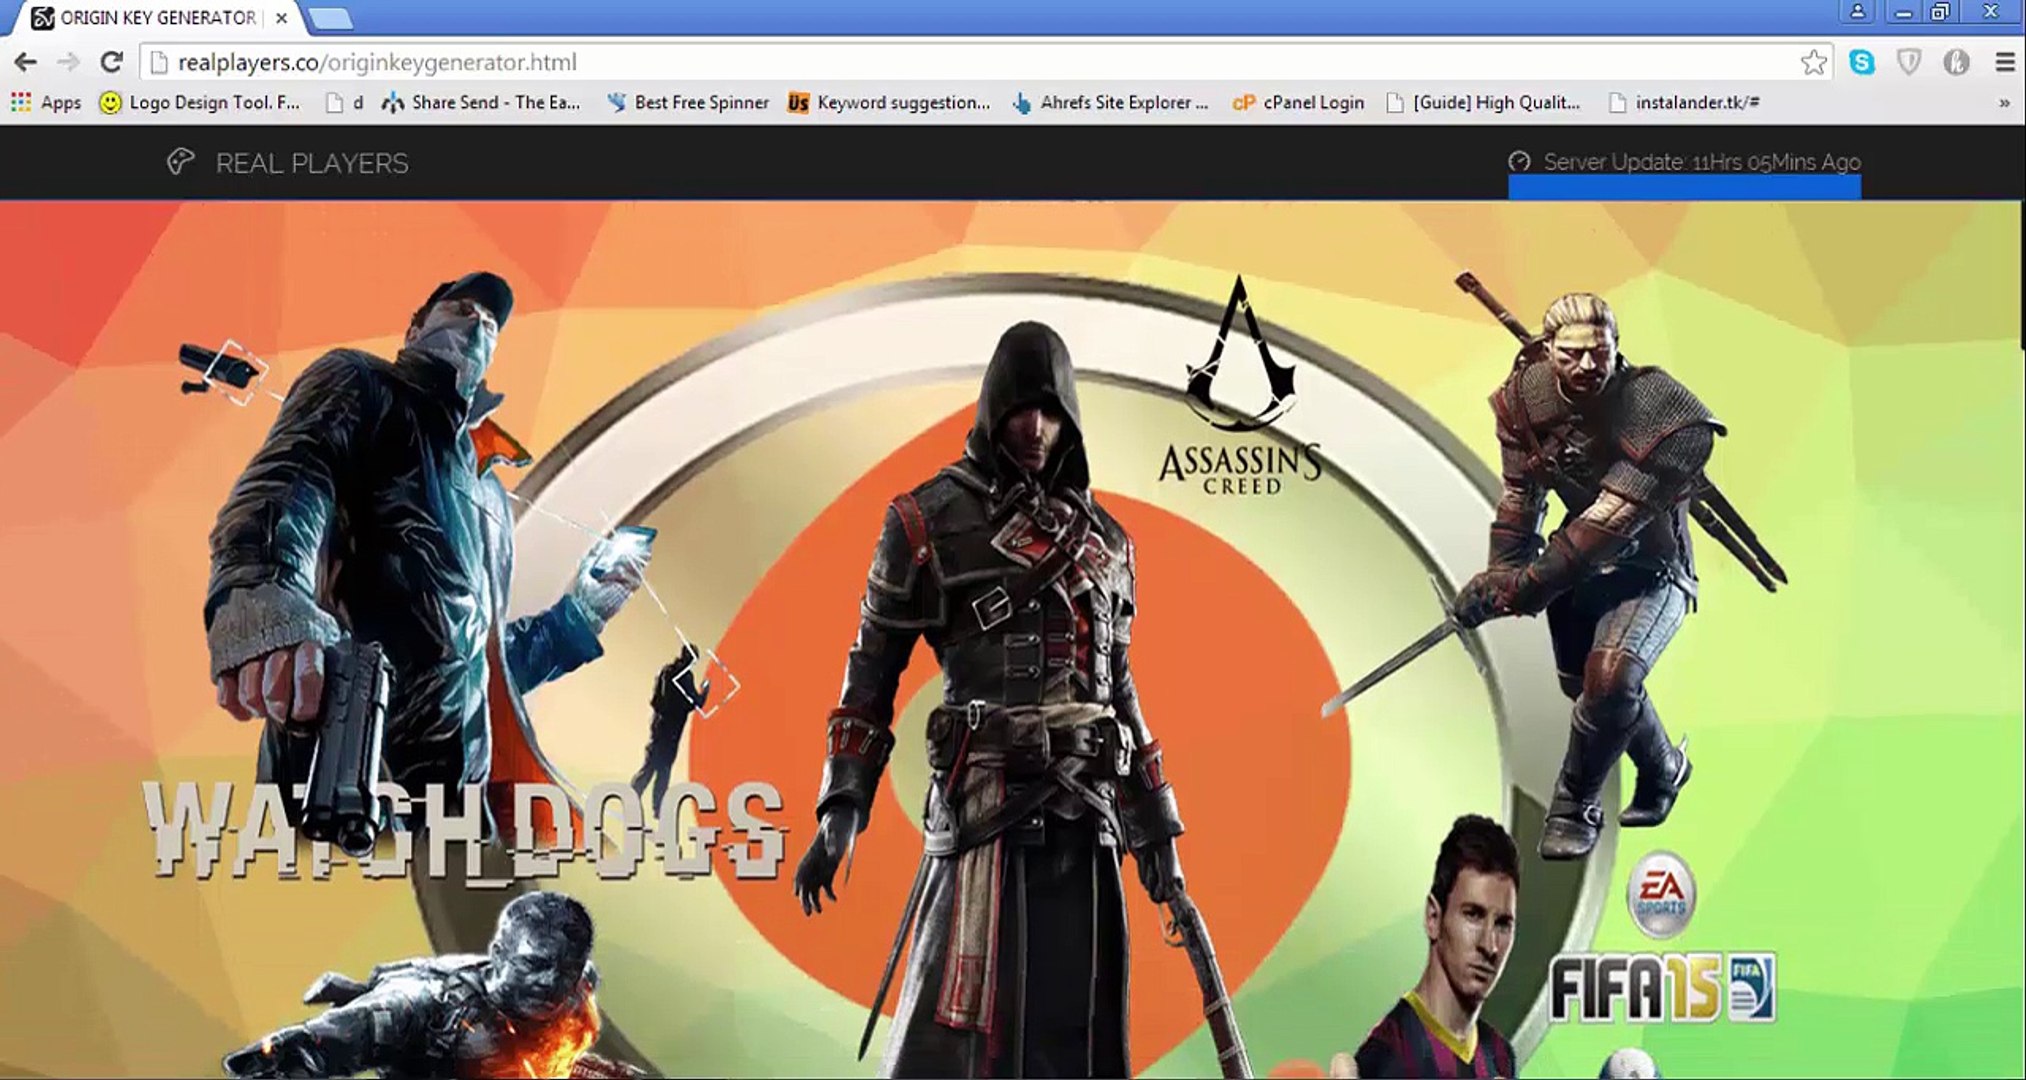Screen dimensions: 2026x1080
Task: Open the Best Free Spinner bookmark
Action: pos(688,102)
